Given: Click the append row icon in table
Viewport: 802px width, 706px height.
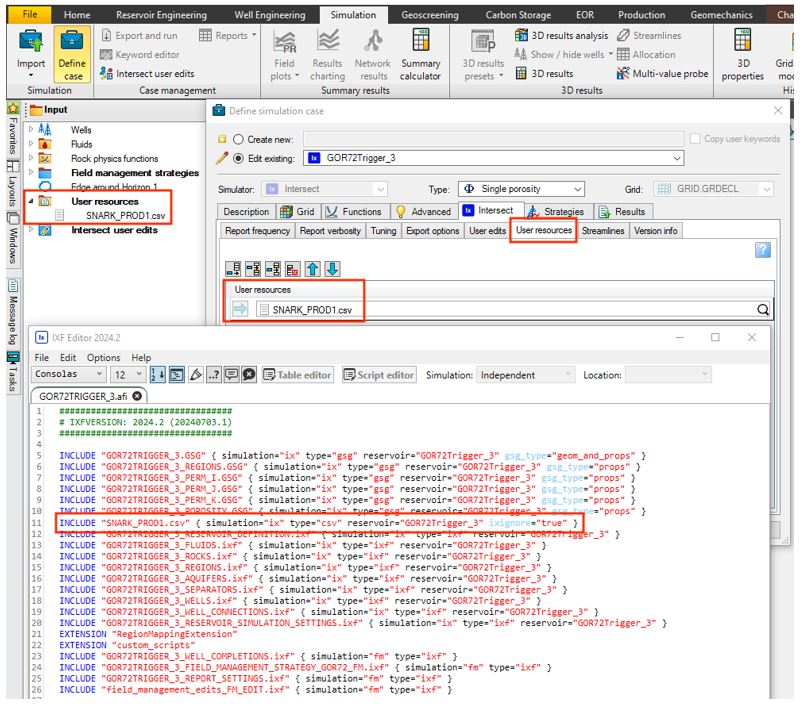Looking at the screenshot, I should coord(233,269).
